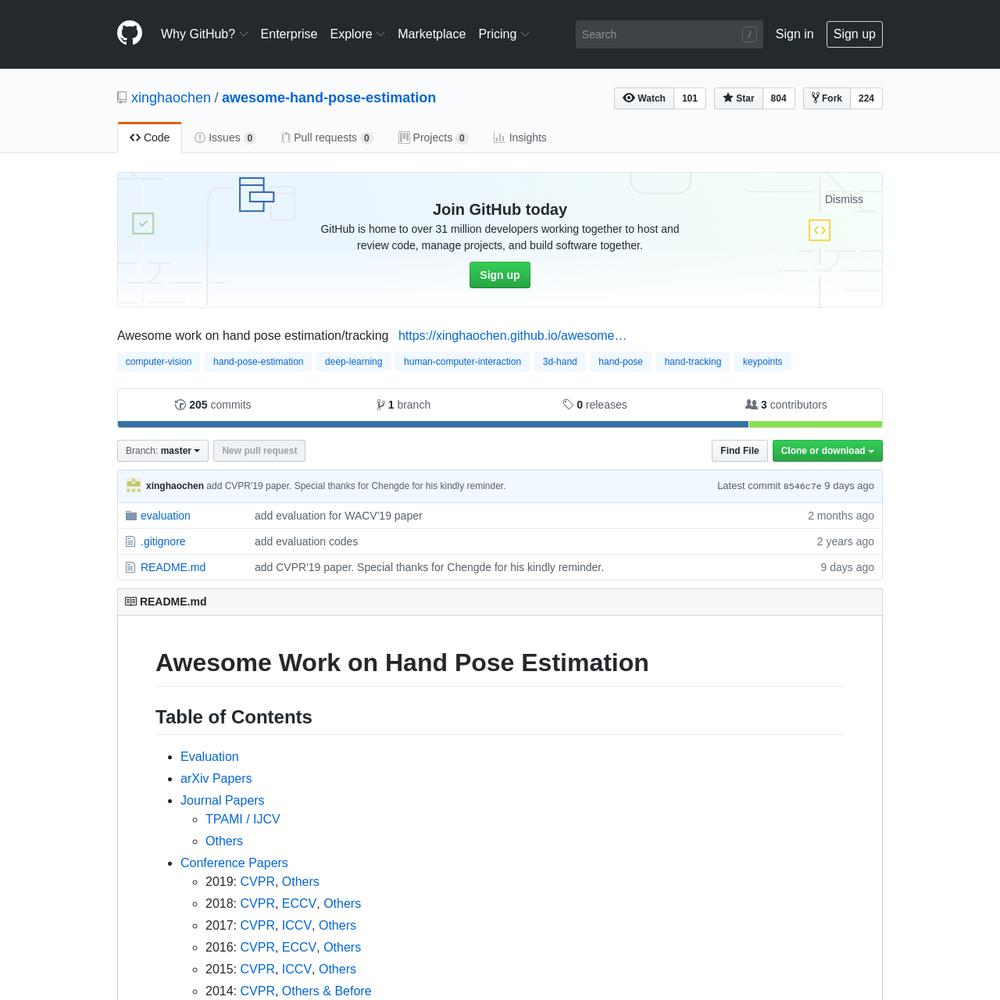1000x1000 pixels.
Task: Open the 804 stargazers count
Action: point(778,98)
